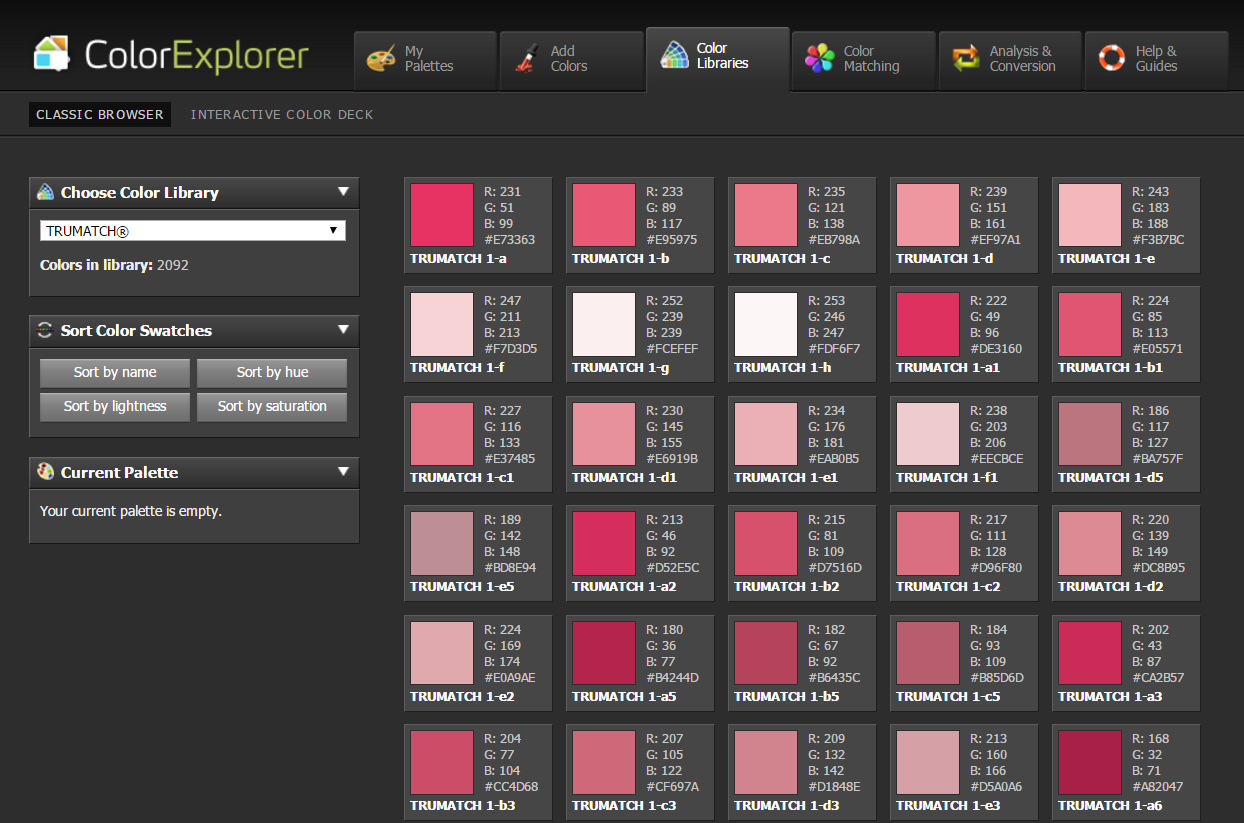Click the My Palettes painter's palette icon
1244x823 pixels.
(382, 58)
